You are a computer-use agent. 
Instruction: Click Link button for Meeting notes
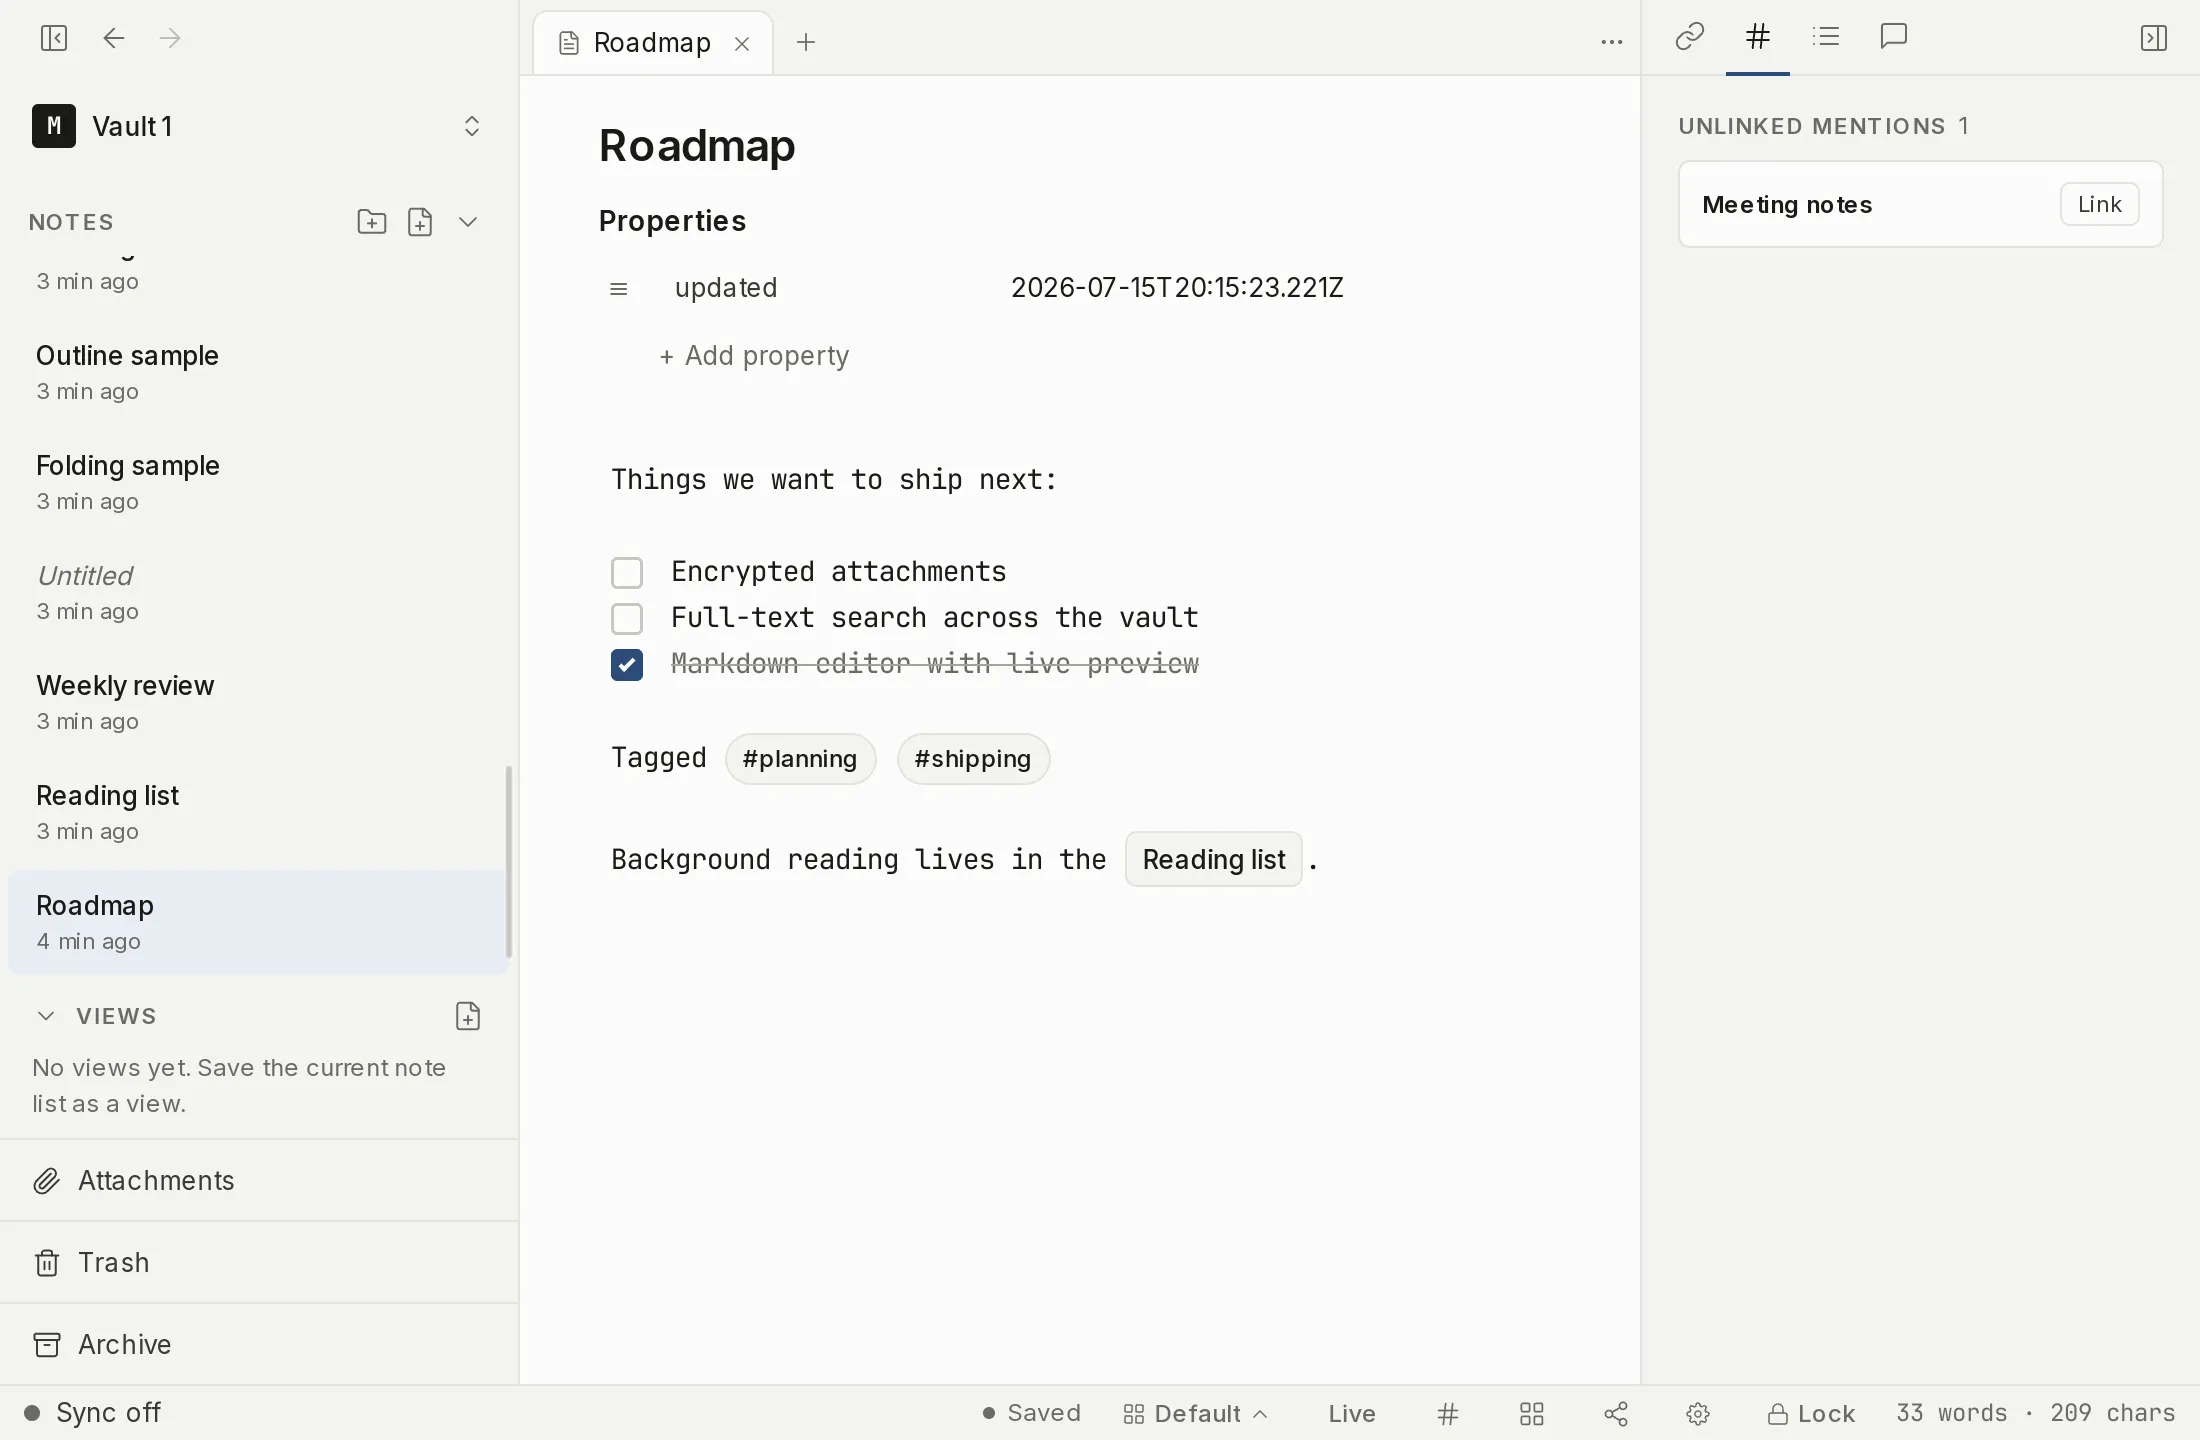coord(2099,204)
